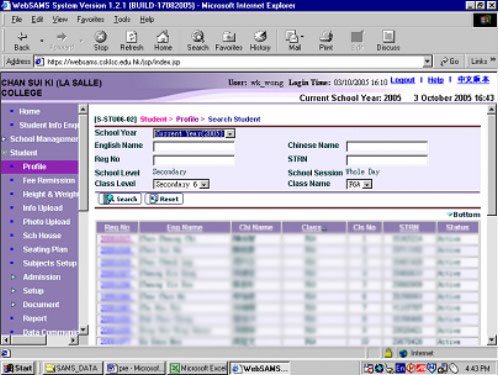The width and height of the screenshot is (500, 375).
Task: Click the Back arrow toolbar icon
Action: coord(22,36)
